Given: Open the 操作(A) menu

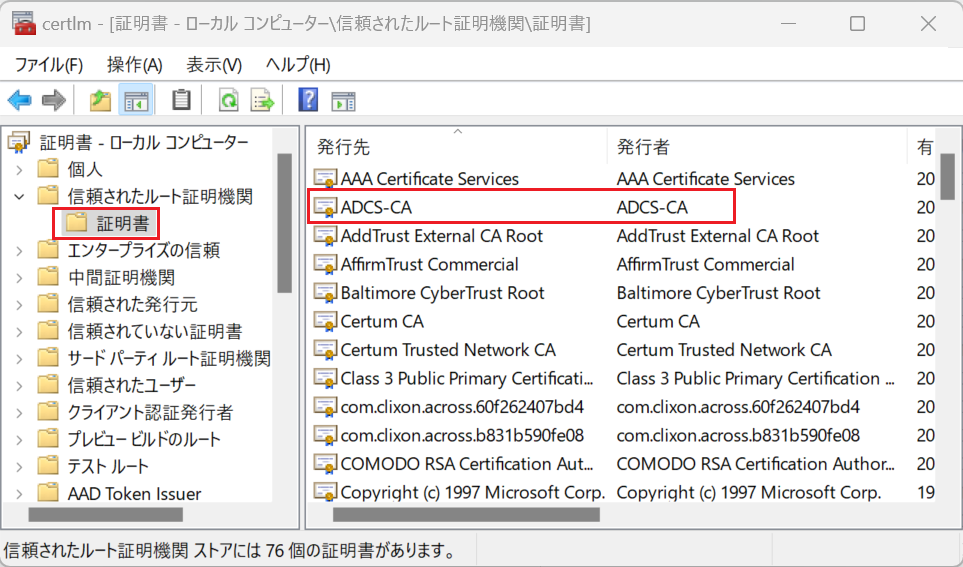Looking at the screenshot, I should pos(135,65).
